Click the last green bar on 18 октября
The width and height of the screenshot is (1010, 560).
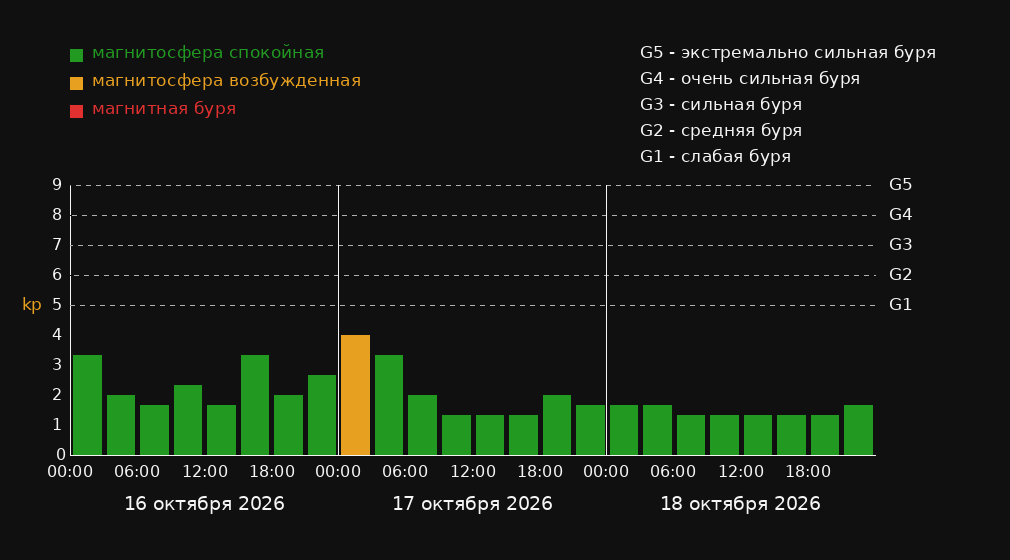[858, 430]
